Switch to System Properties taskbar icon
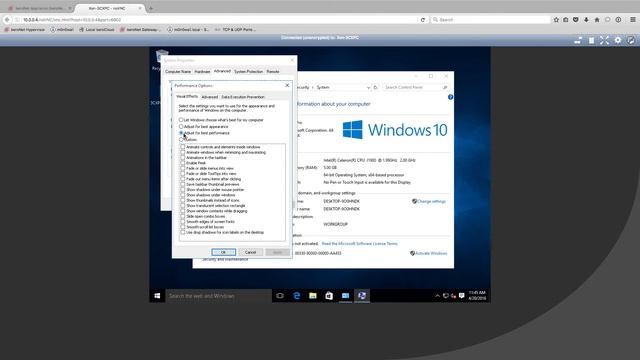Viewport: 640px width, 360px height. [362, 296]
